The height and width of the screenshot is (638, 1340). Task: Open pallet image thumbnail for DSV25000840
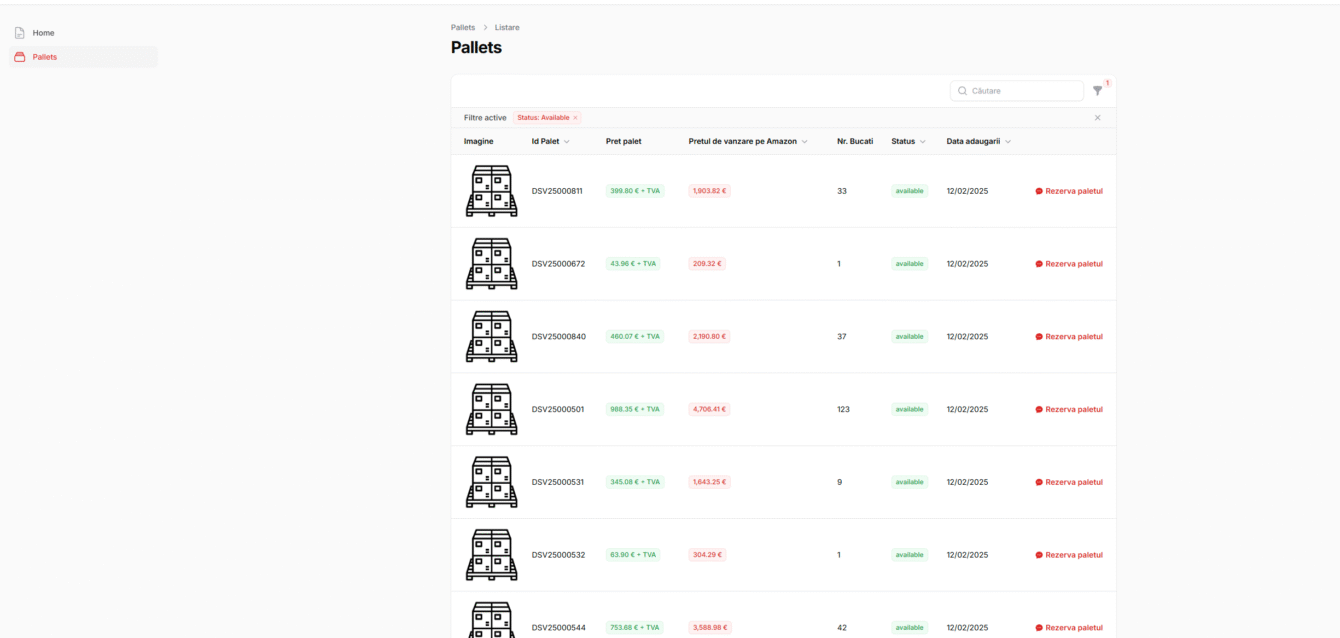click(491, 336)
